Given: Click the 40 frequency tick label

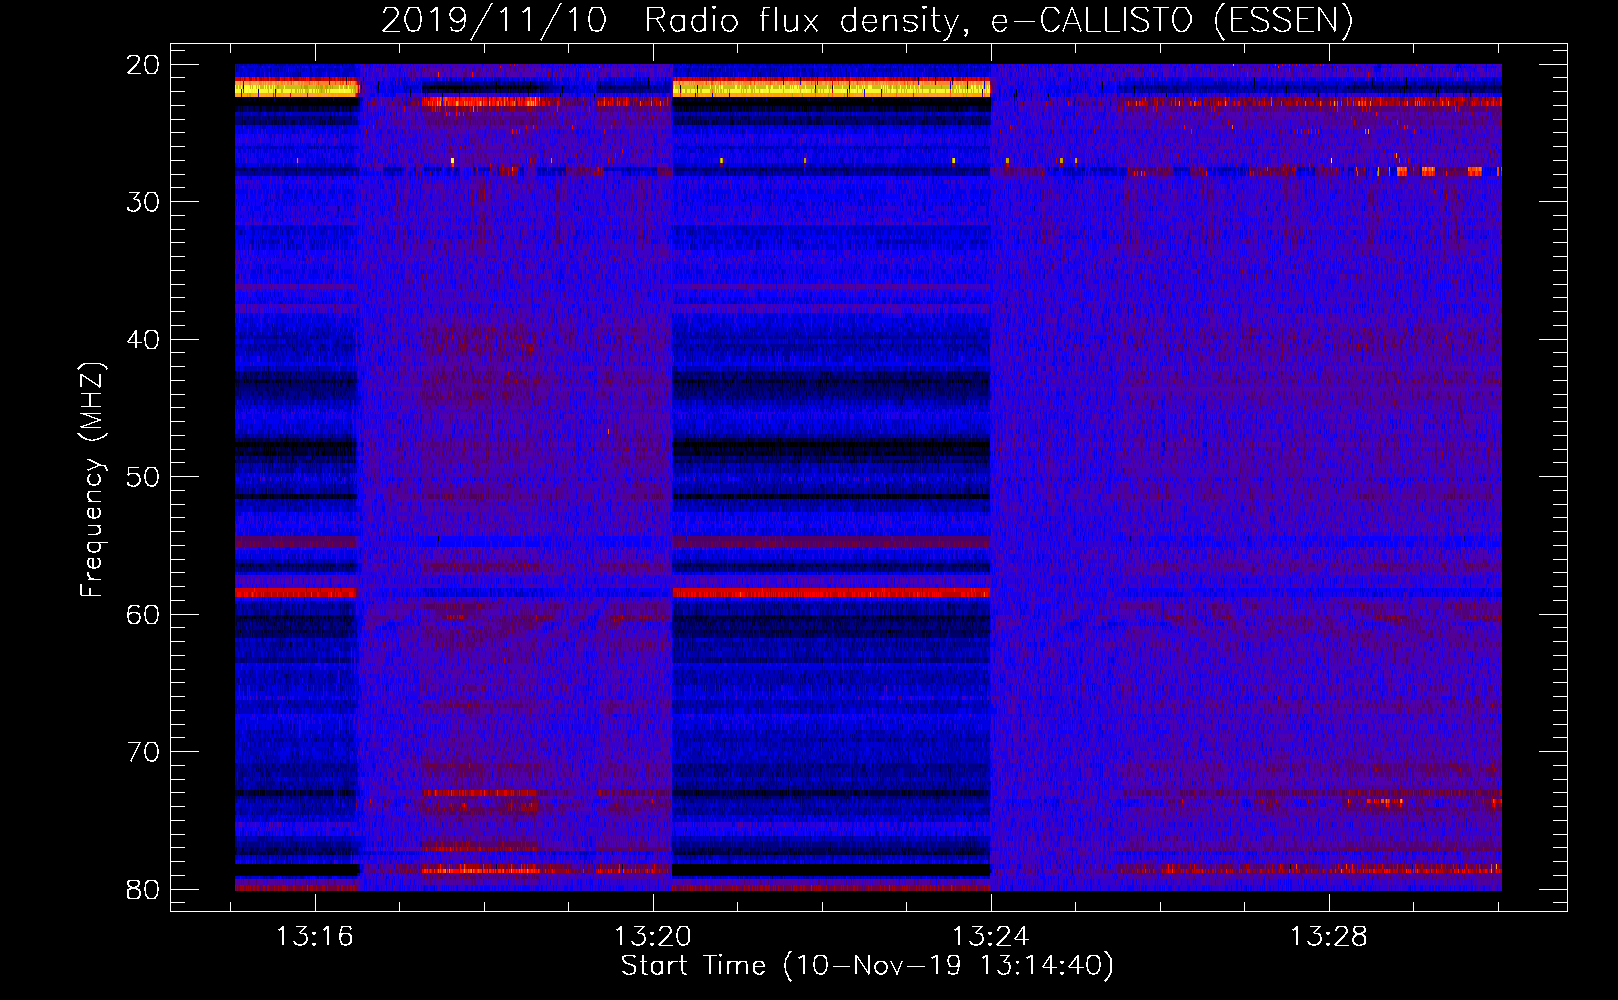Looking at the screenshot, I should pos(143,340).
